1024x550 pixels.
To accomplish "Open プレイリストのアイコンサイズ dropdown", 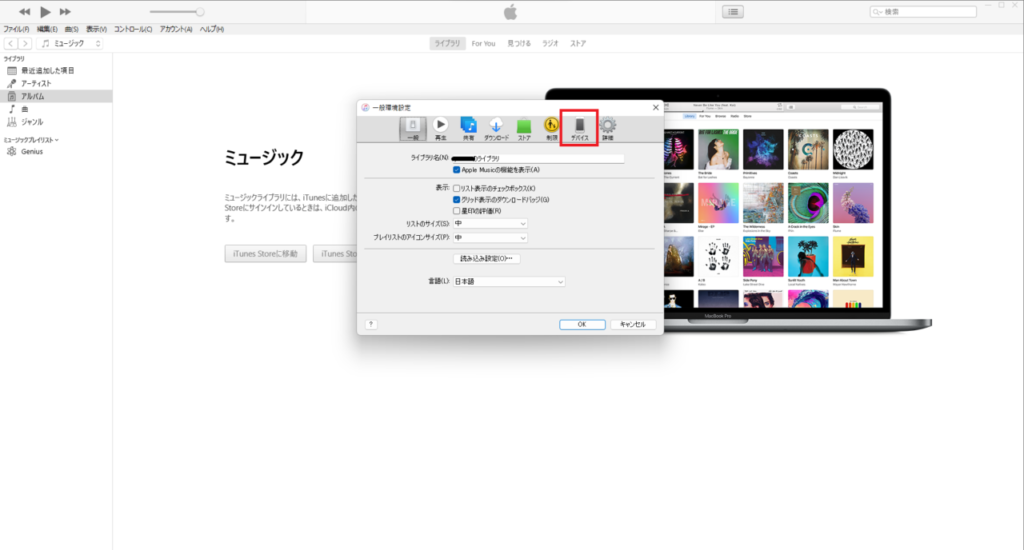I will 490,238.
